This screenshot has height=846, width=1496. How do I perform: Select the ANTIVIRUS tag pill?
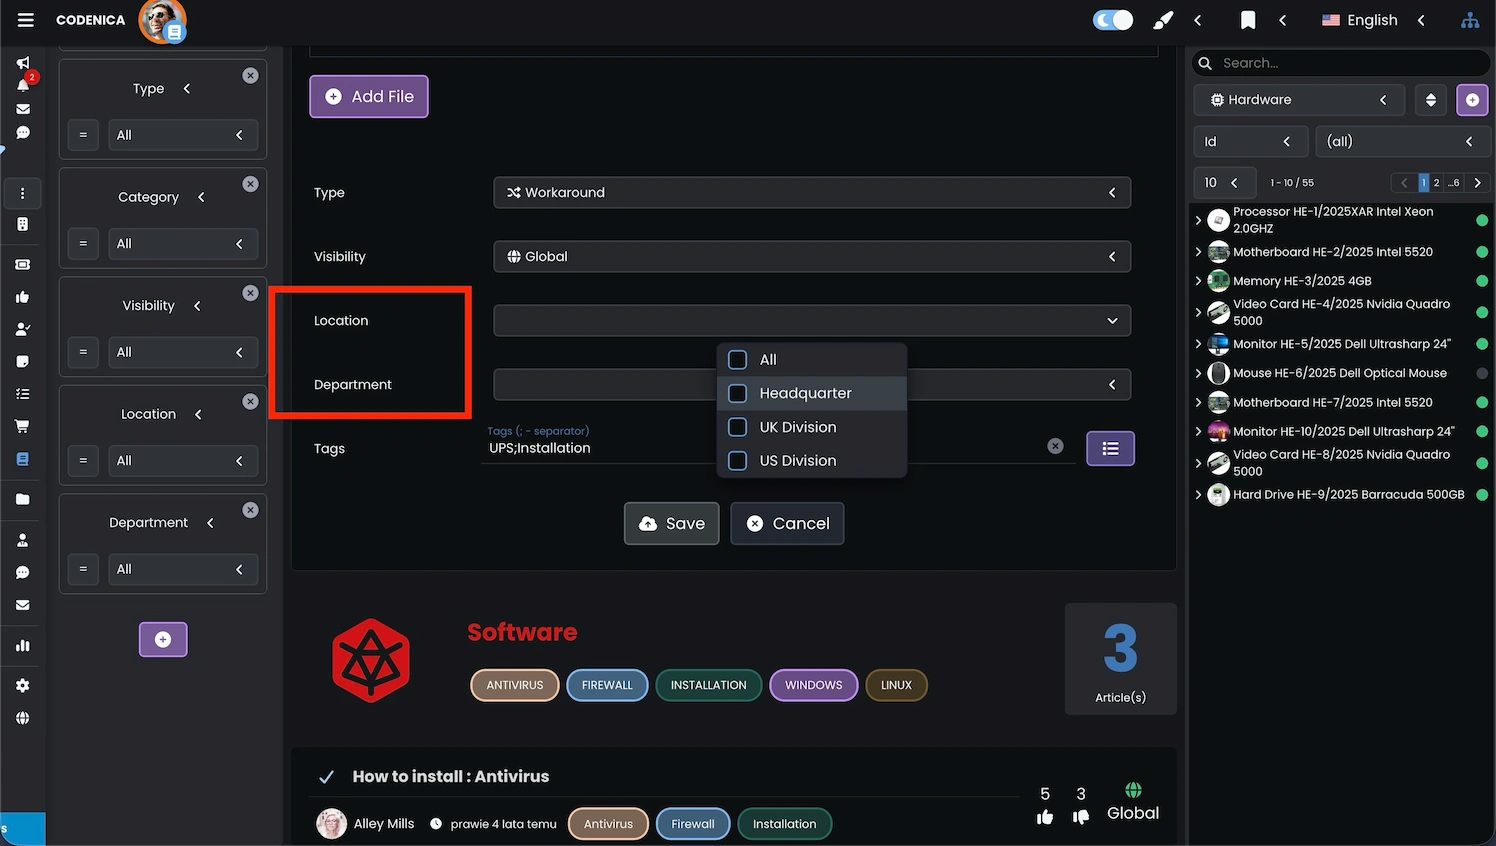514,685
